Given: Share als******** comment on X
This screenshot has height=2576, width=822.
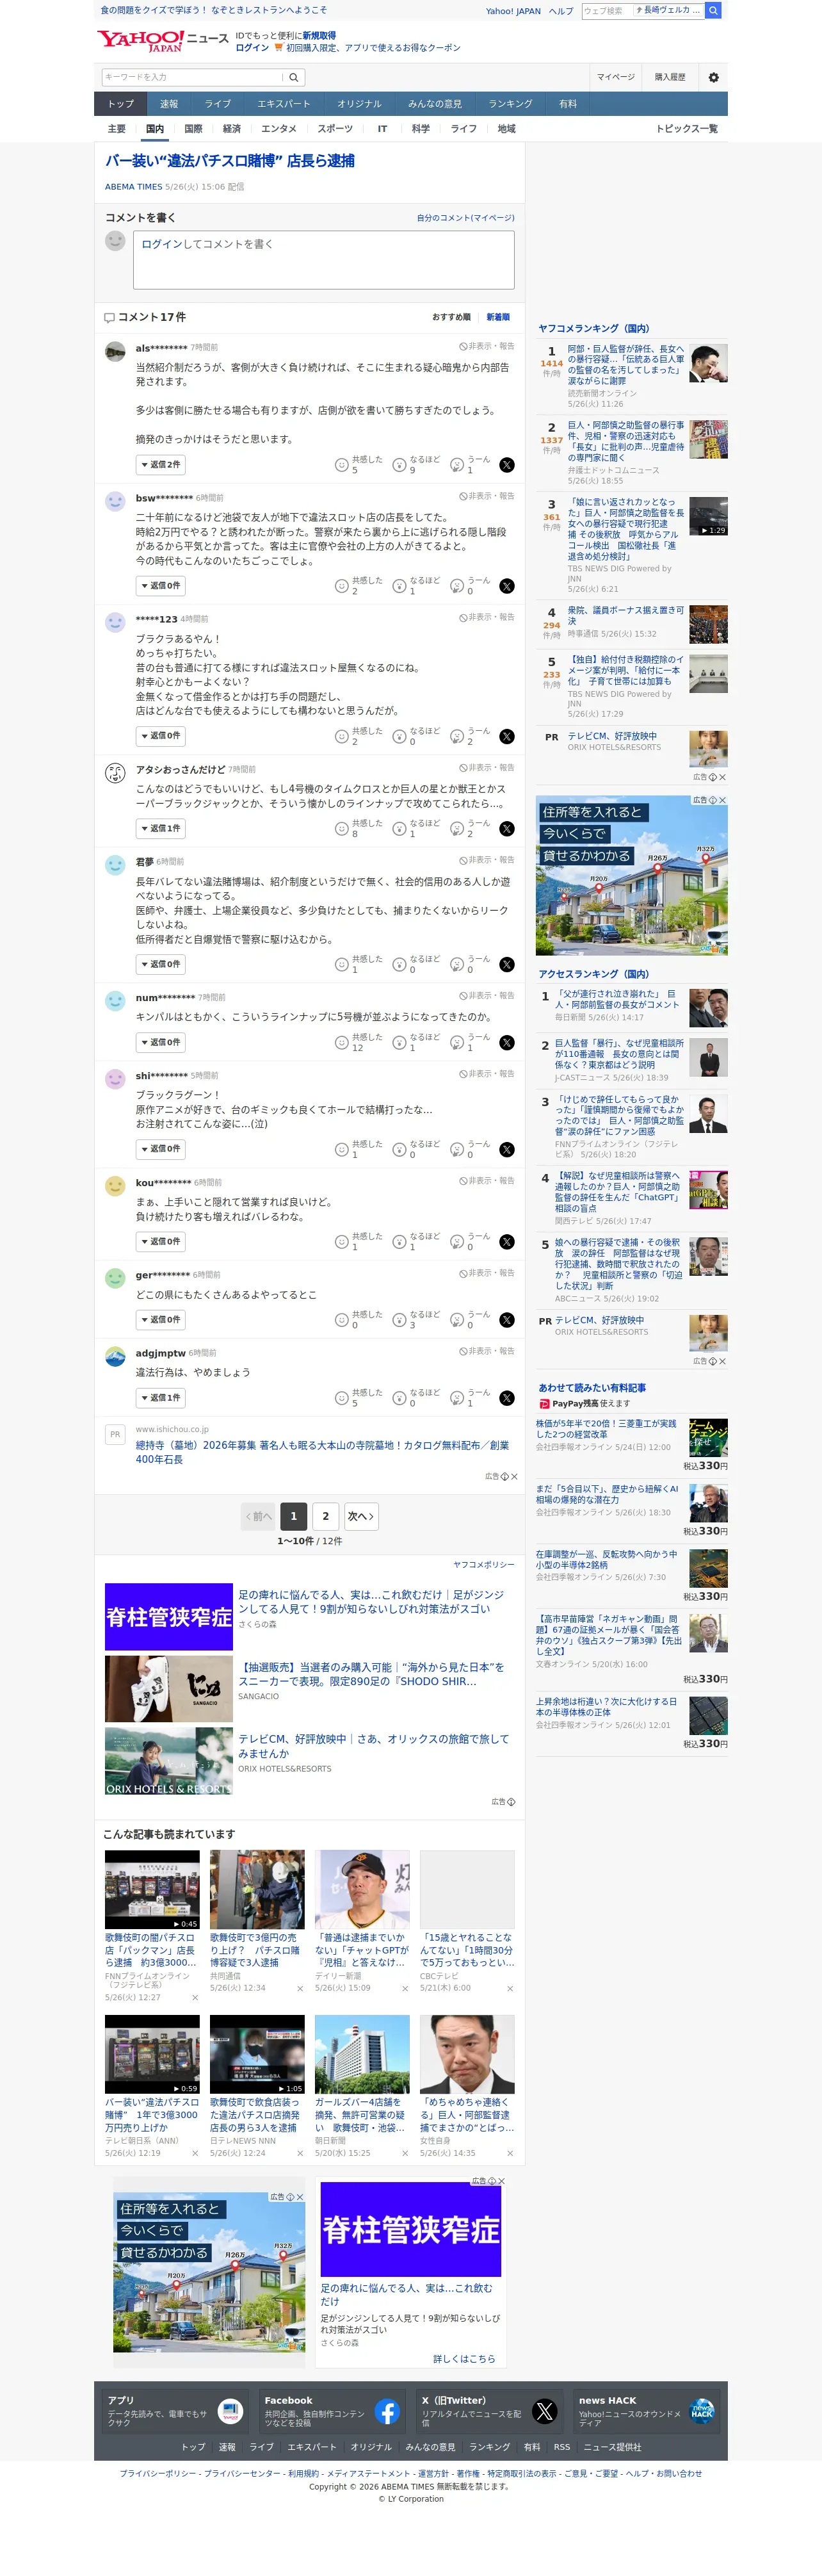Looking at the screenshot, I should click(x=507, y=465).
